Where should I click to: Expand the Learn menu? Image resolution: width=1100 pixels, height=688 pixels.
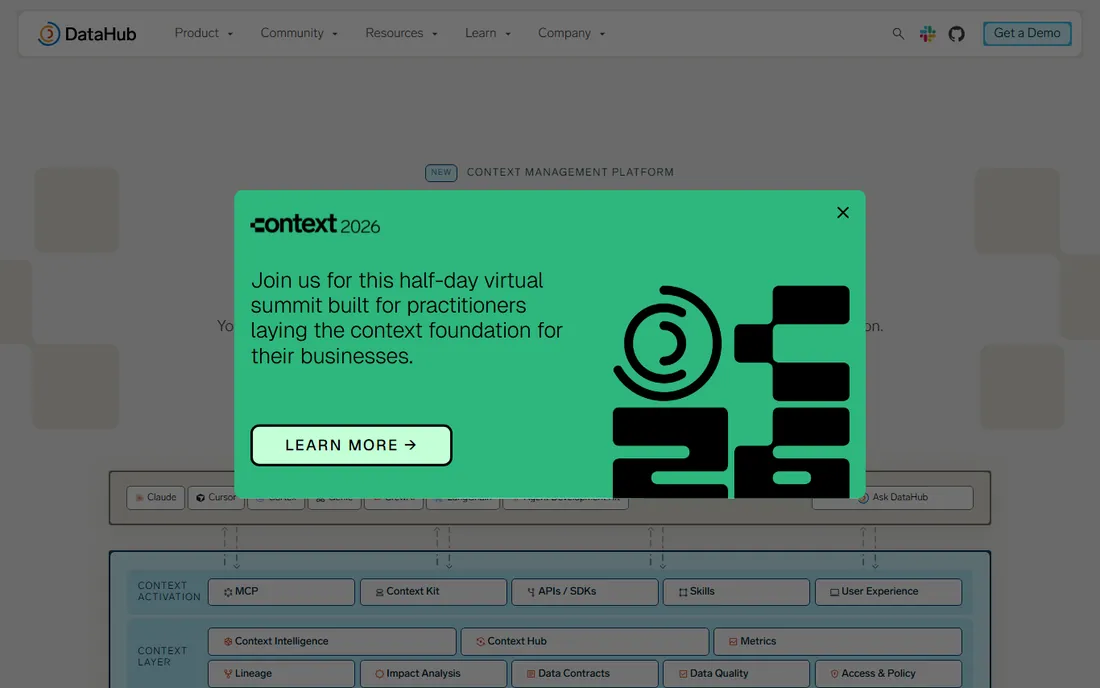(x=488, y=34)
